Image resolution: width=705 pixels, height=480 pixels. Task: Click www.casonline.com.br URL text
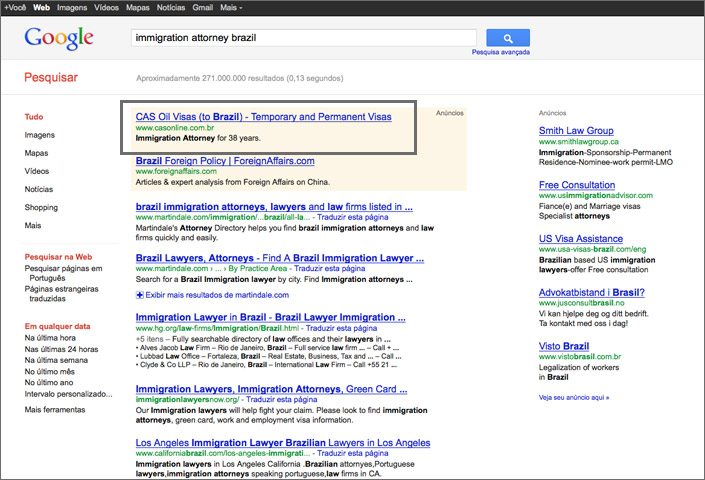[175, 128]
